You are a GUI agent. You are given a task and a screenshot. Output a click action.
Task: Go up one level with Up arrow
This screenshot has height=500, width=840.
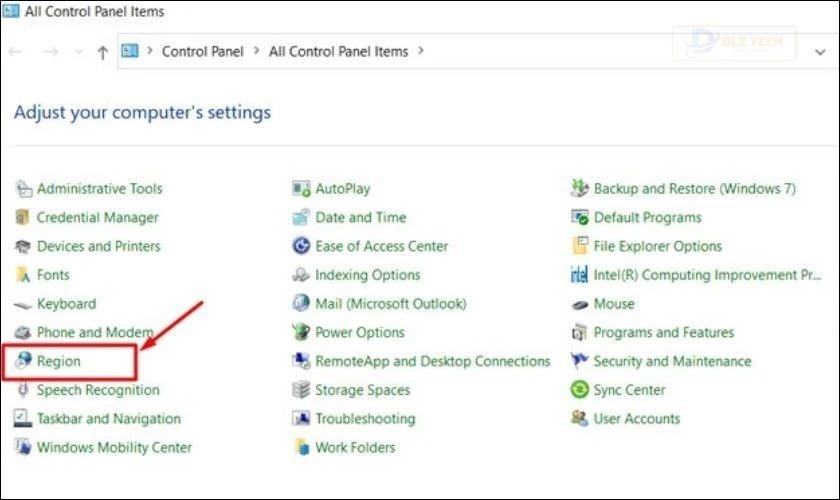pyautogui.click(x=102, y=52)
